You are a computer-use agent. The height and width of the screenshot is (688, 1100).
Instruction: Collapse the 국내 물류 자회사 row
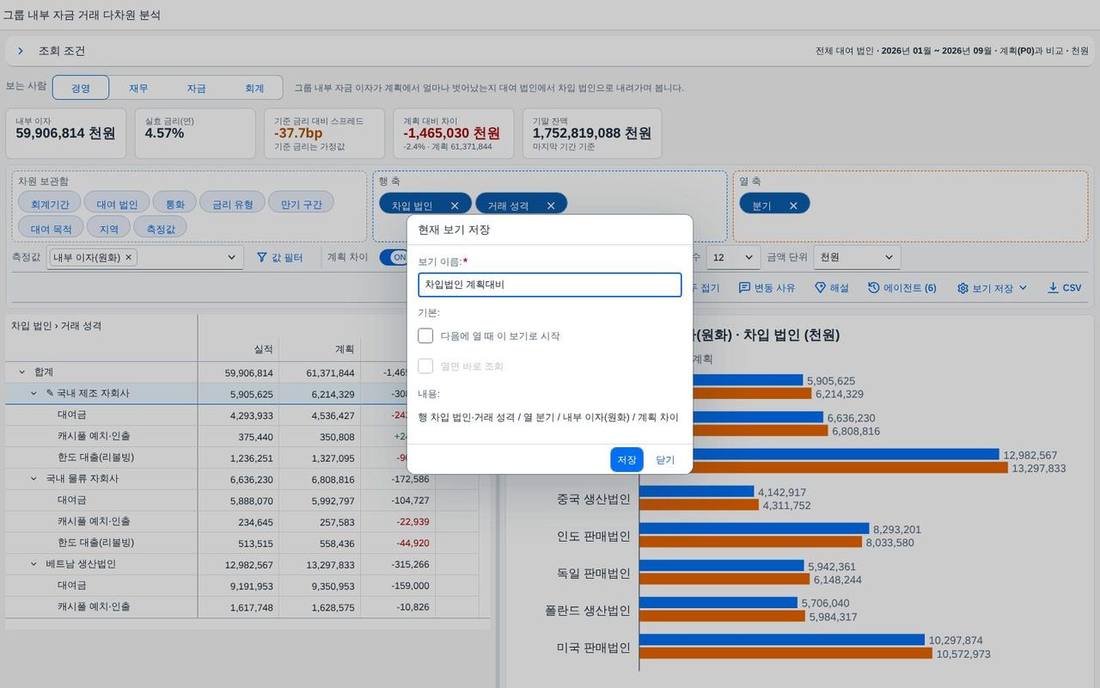pyautogui.click(x=33, y=478)
